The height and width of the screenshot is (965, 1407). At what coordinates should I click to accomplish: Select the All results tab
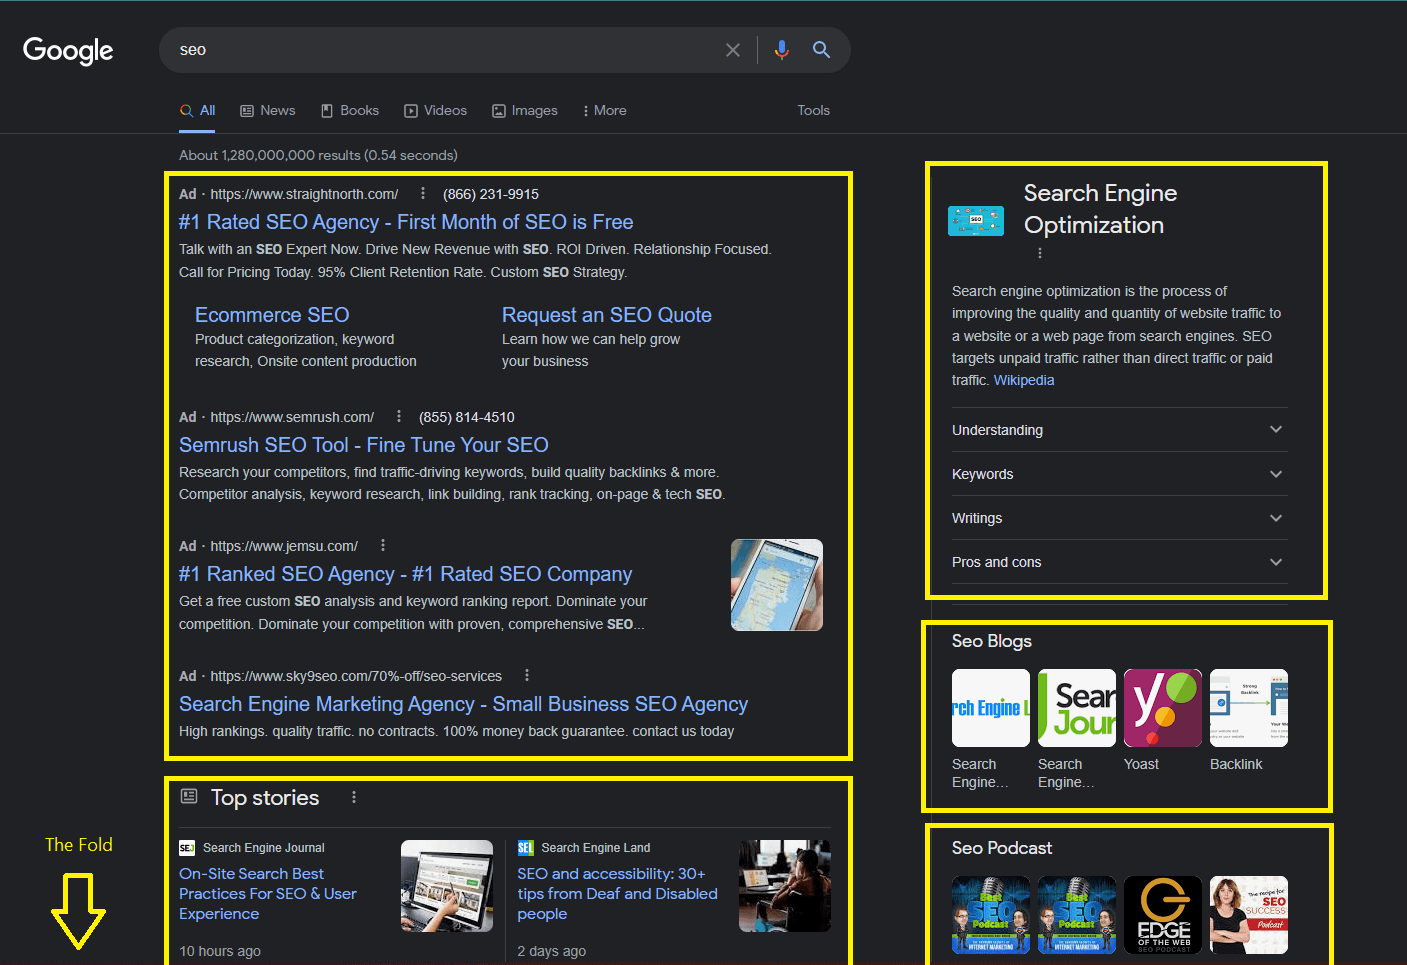tap(198, 110)
